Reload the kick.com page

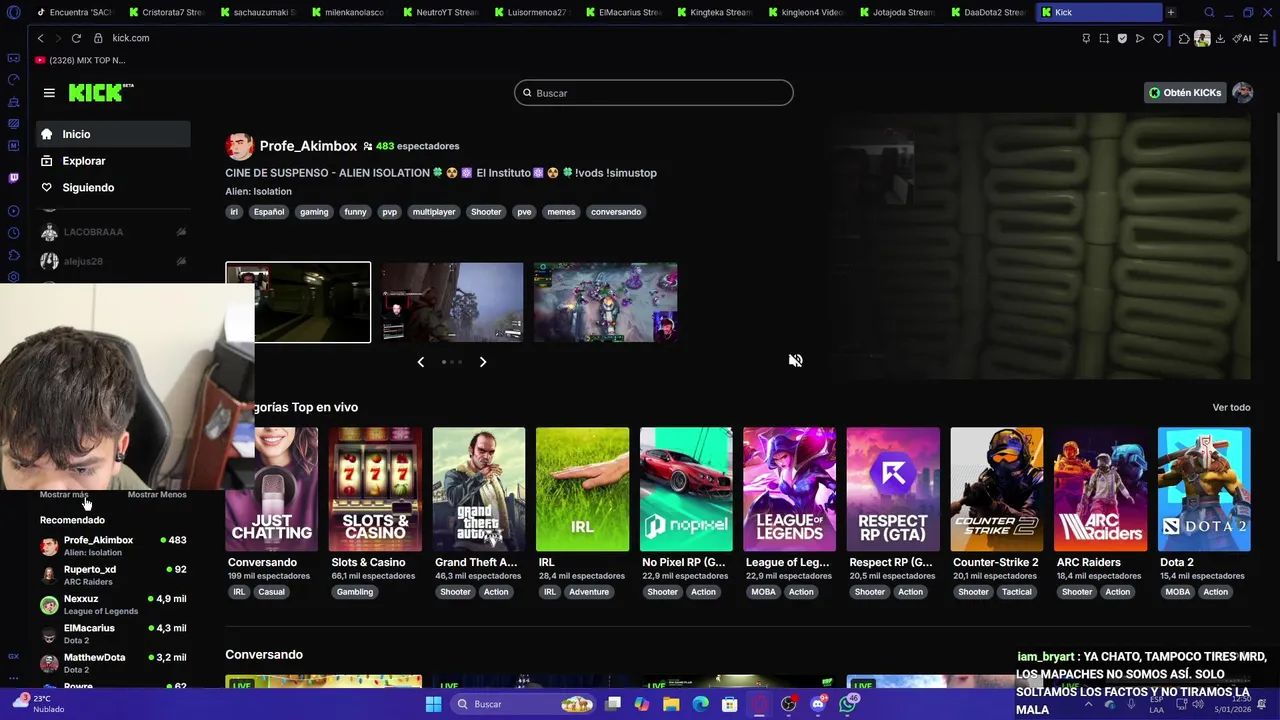click(76, 38)
